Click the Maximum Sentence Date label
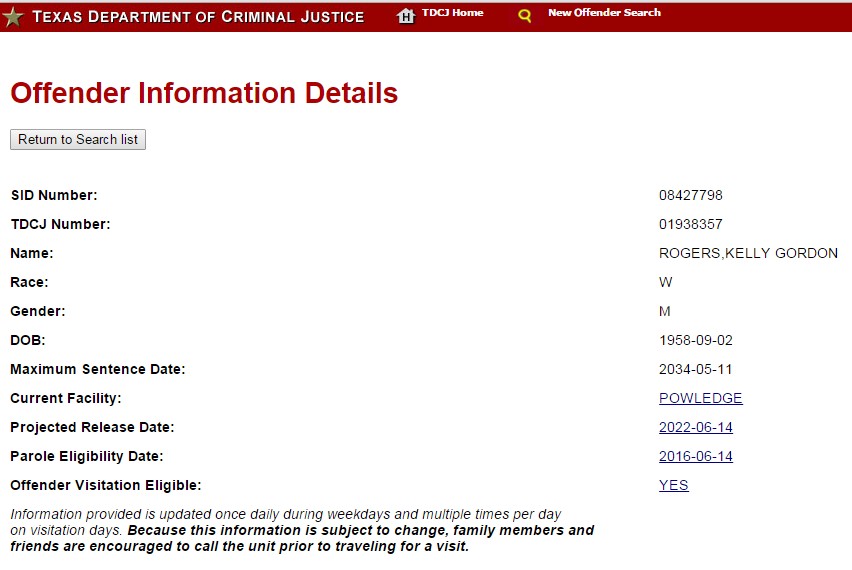 click(98, 369)
